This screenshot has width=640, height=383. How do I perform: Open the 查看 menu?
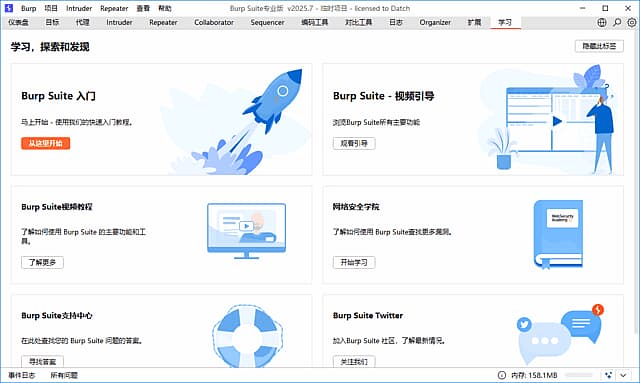pyautogui.click(x=143, y=8)
